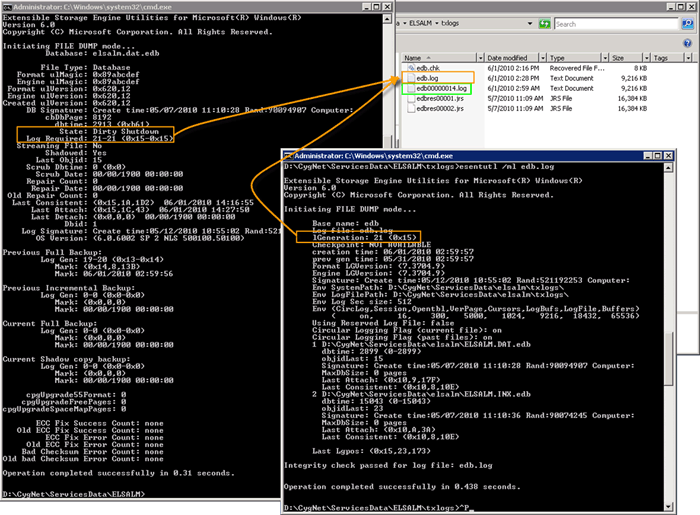Click scroll-up arrow in back cmd window
The width and height of the screenshot is (700, 515).
pos(387,19)
